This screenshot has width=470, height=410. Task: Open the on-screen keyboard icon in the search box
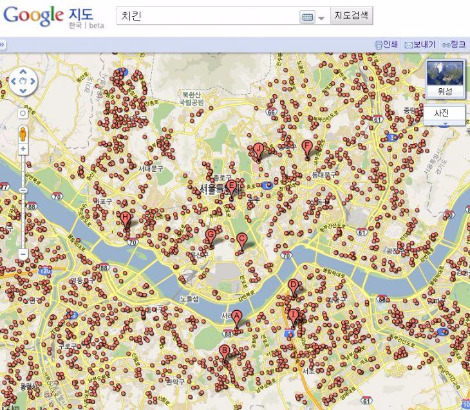tap(307, 16)
